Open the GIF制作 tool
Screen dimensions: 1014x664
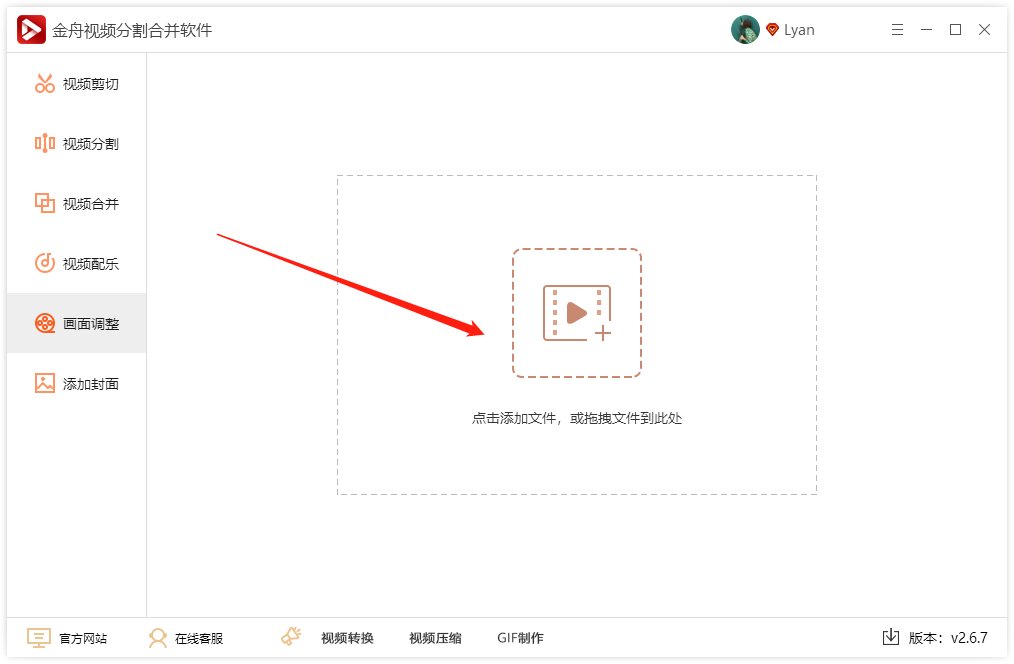(x=518, y=636)
